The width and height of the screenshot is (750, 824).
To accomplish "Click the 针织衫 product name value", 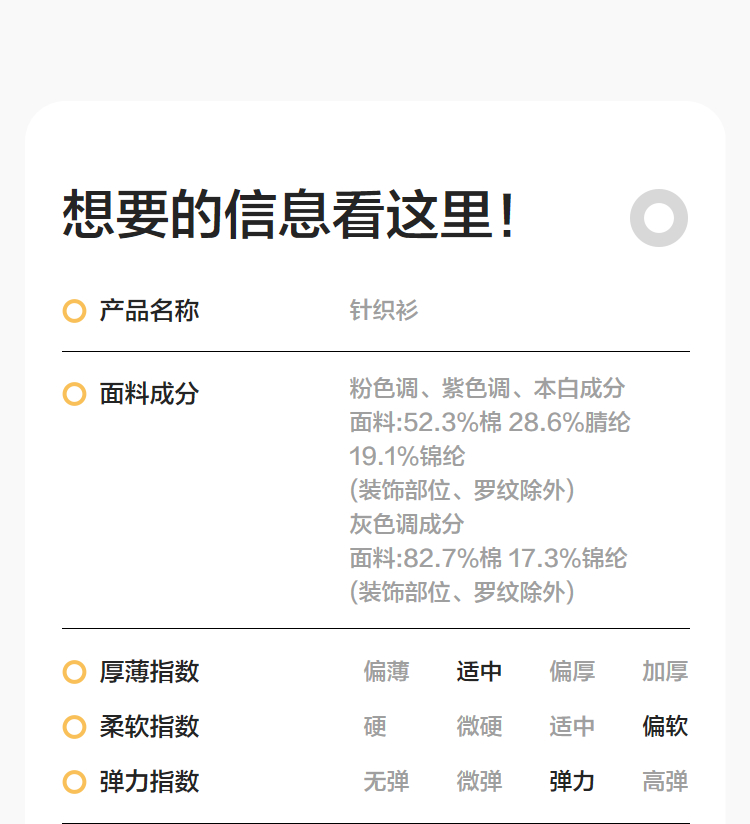I will coord(383,311).
